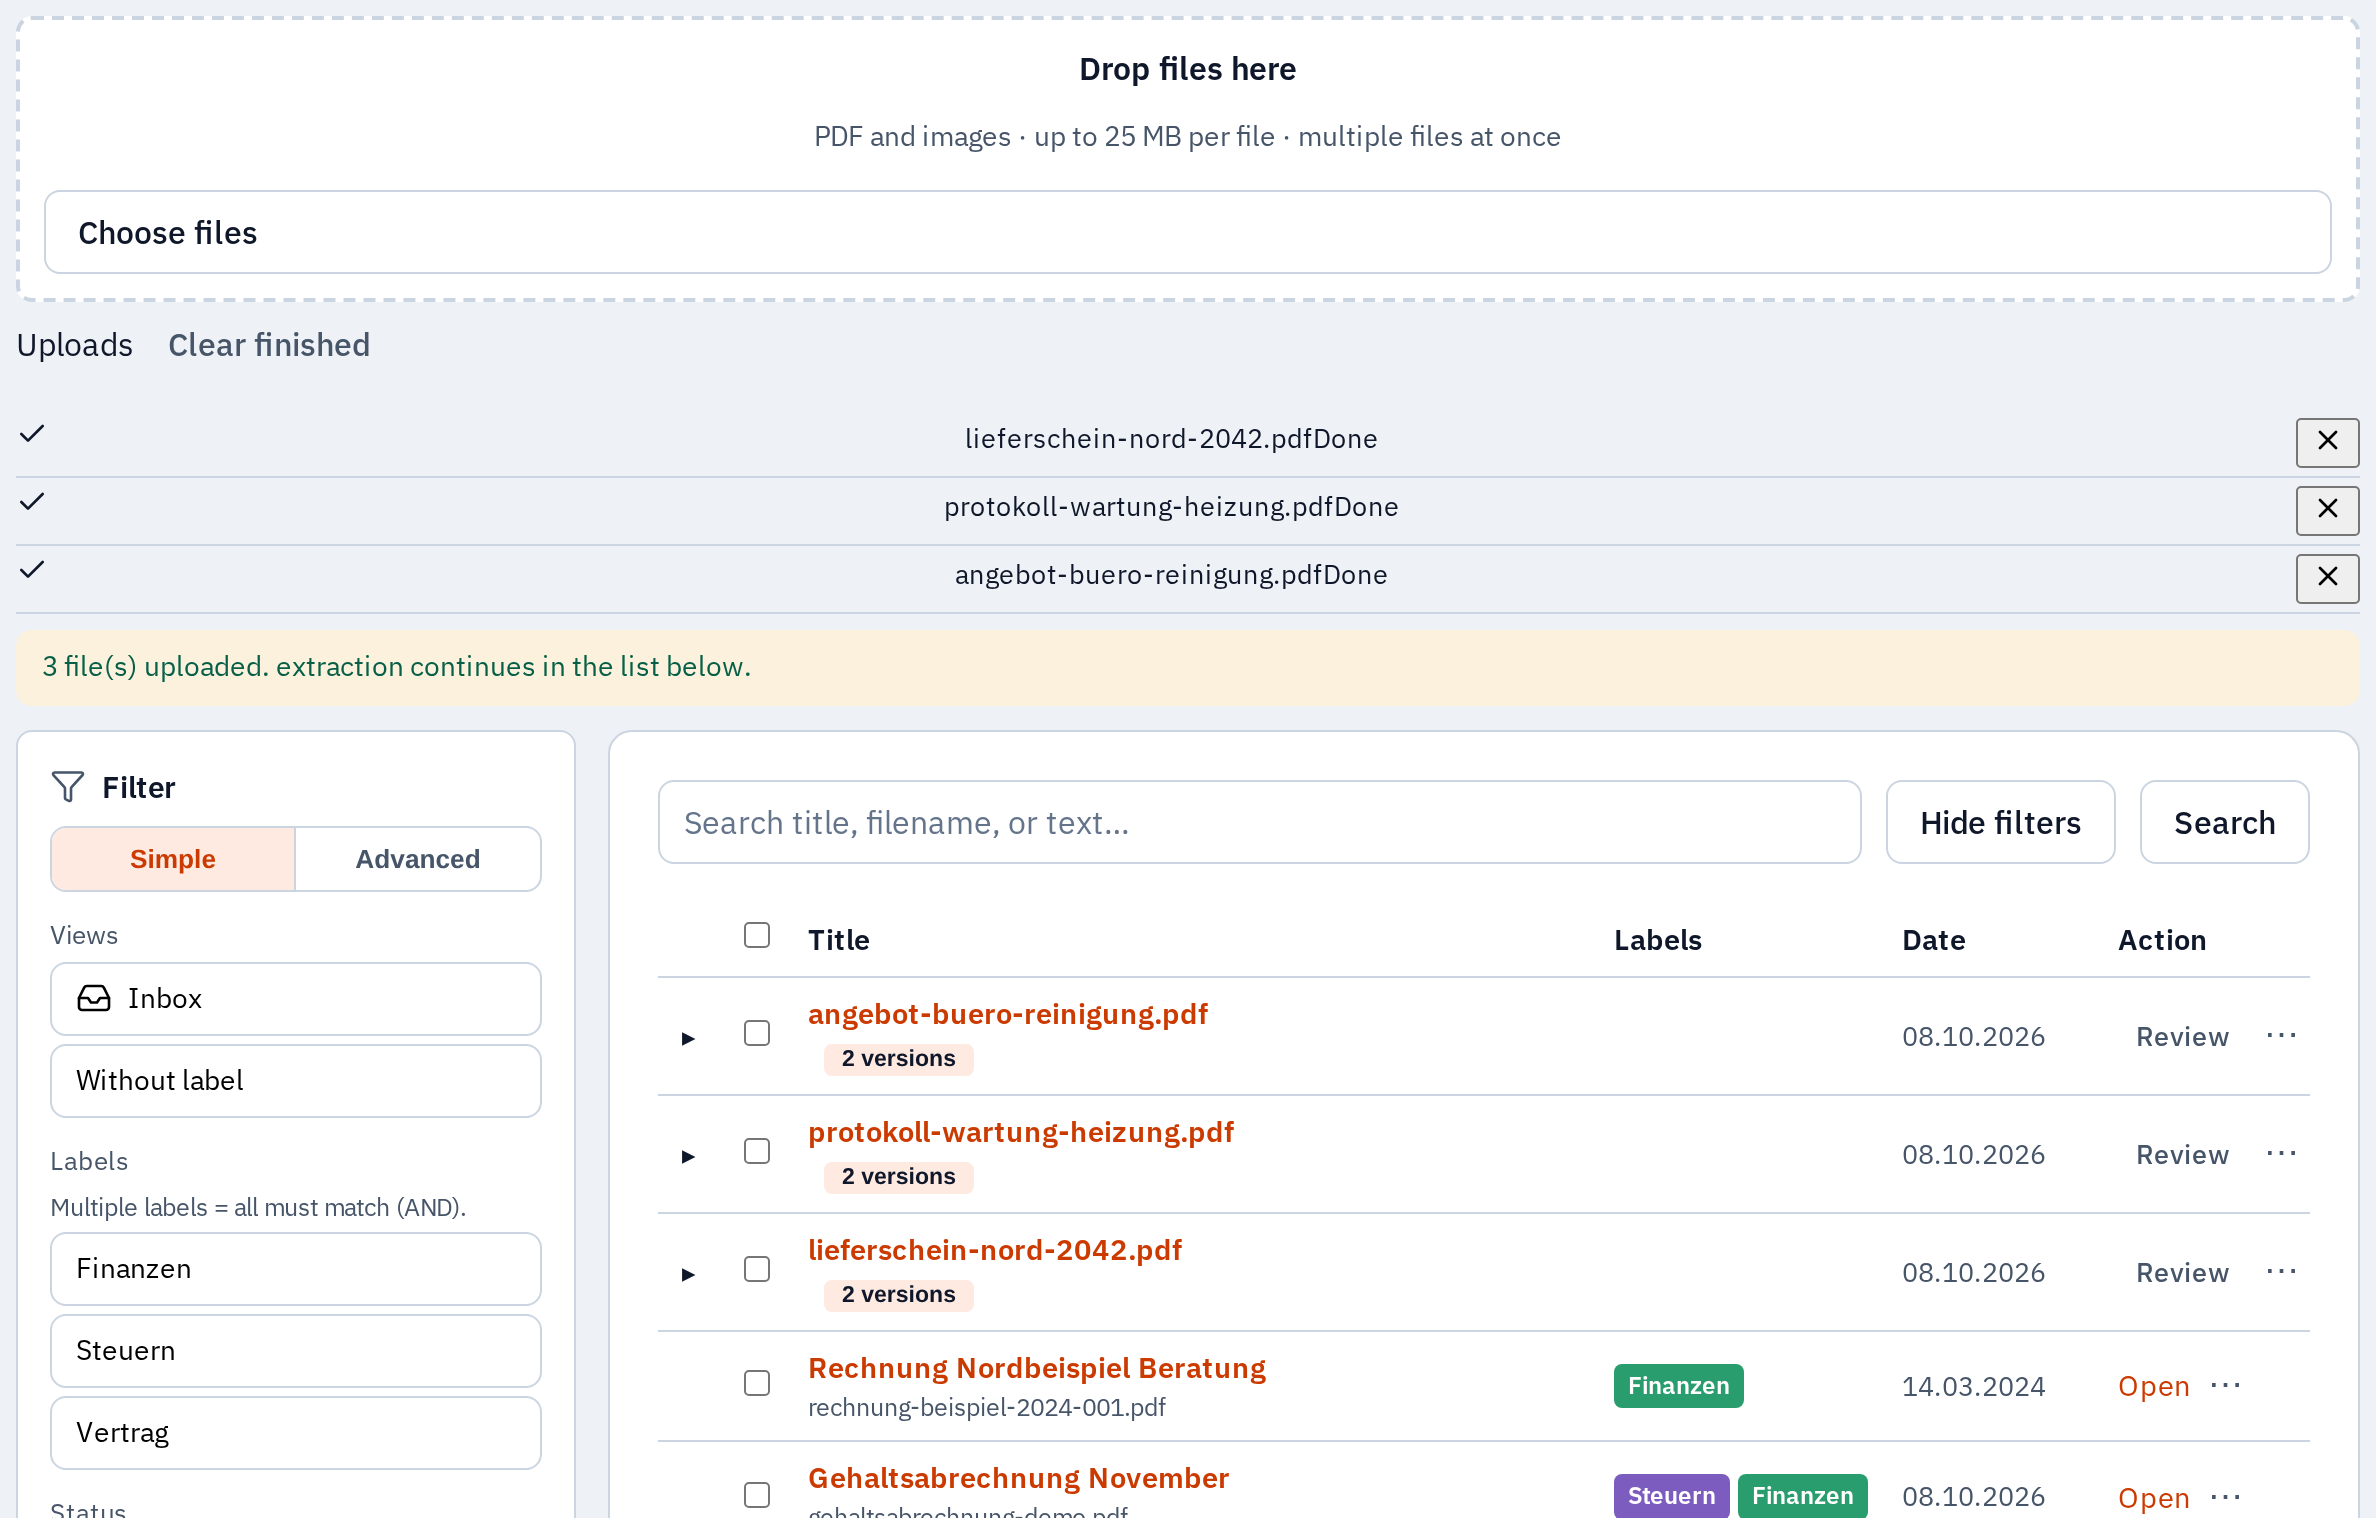Viewport: 2376px width, 1518px height.
Task: Click the purple Steuern badge on Gehaltsabrechnung row
Action: pyautogui.click(x=1671, y=1496)
